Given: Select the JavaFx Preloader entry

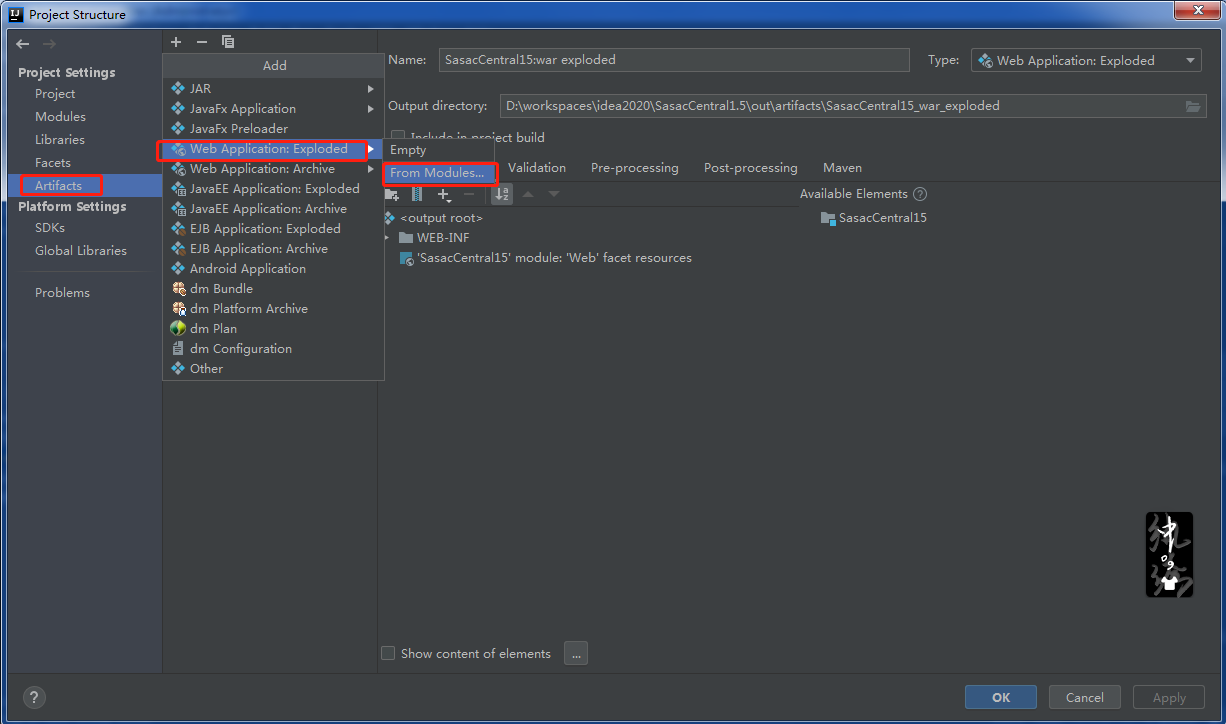Looking at the screenshot, I should (273, 129).
